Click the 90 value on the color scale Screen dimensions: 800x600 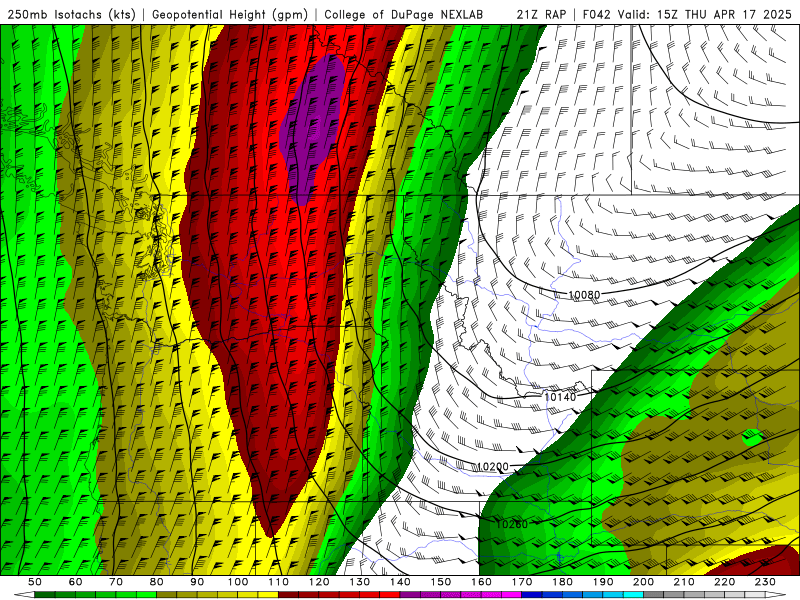point(197,582)
